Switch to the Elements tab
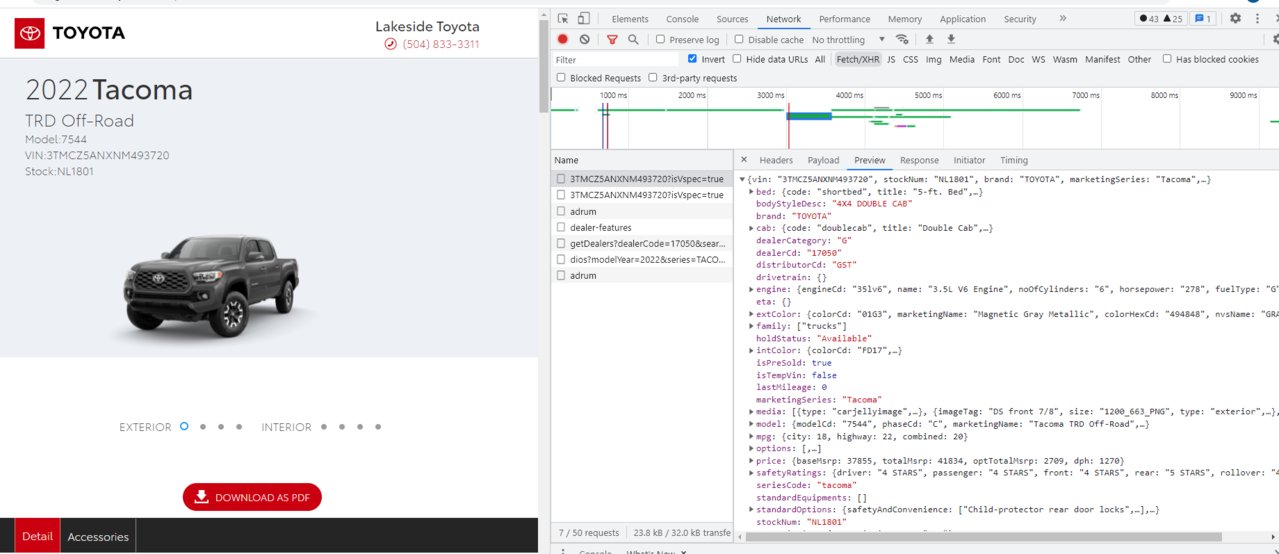 [630, 19]
